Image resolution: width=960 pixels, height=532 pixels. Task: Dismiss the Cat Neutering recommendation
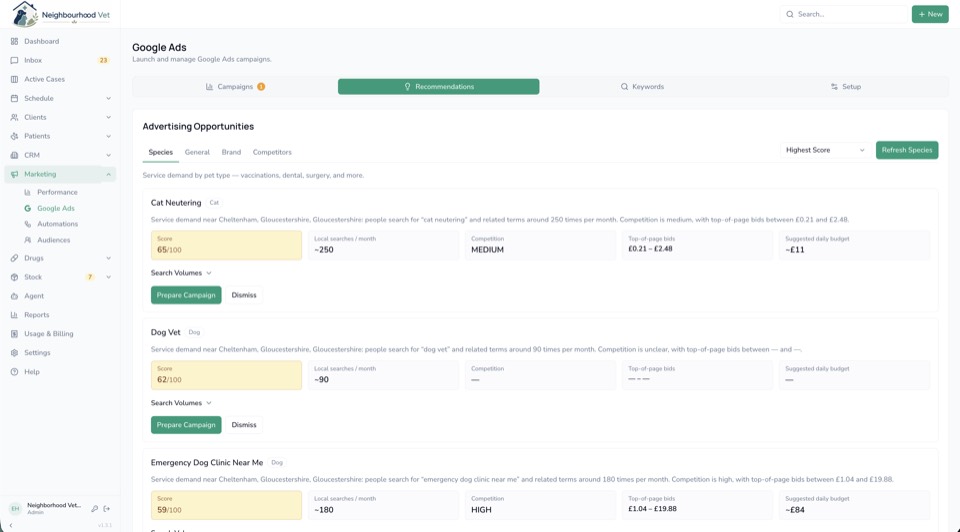point(244,295)
